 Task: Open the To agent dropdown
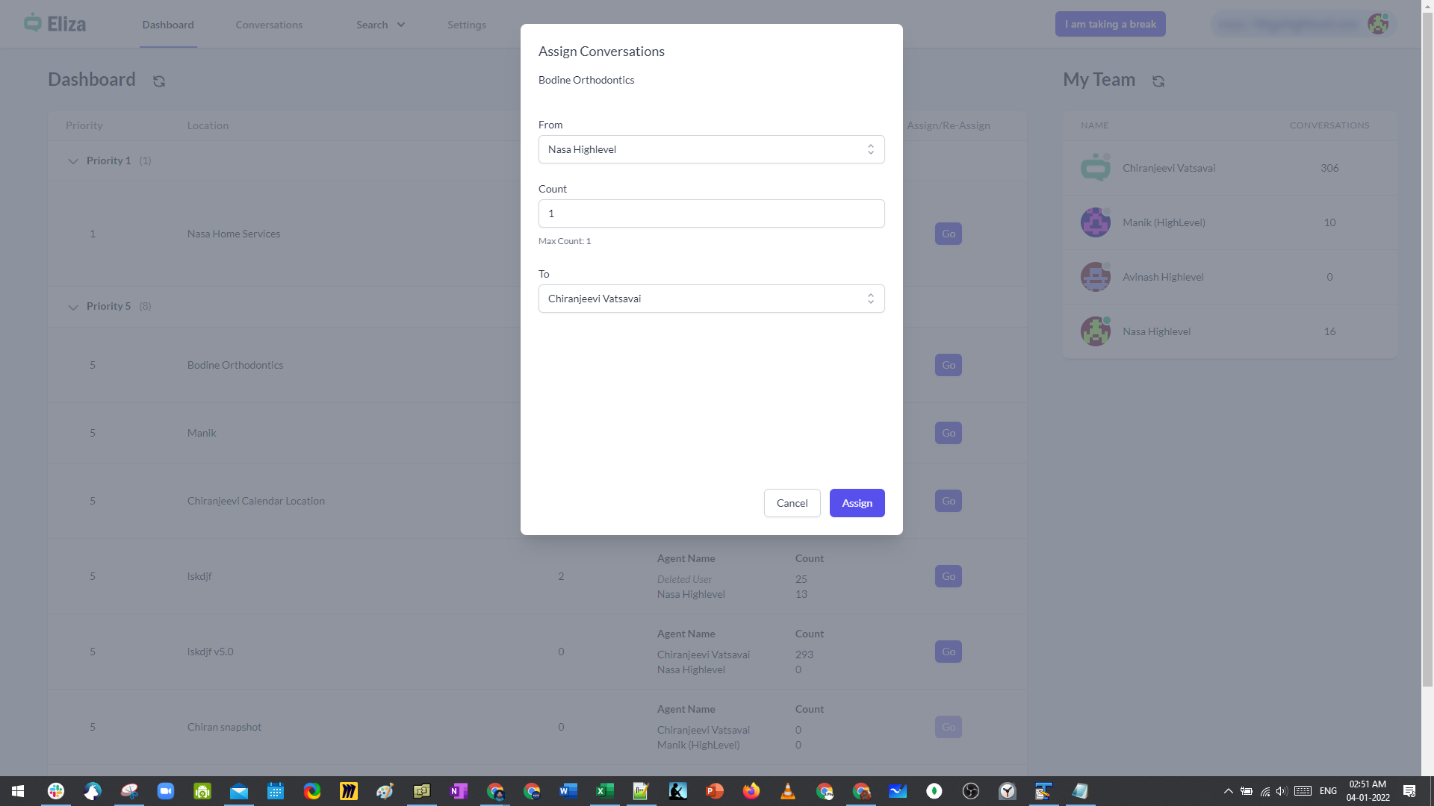[711, 299]
